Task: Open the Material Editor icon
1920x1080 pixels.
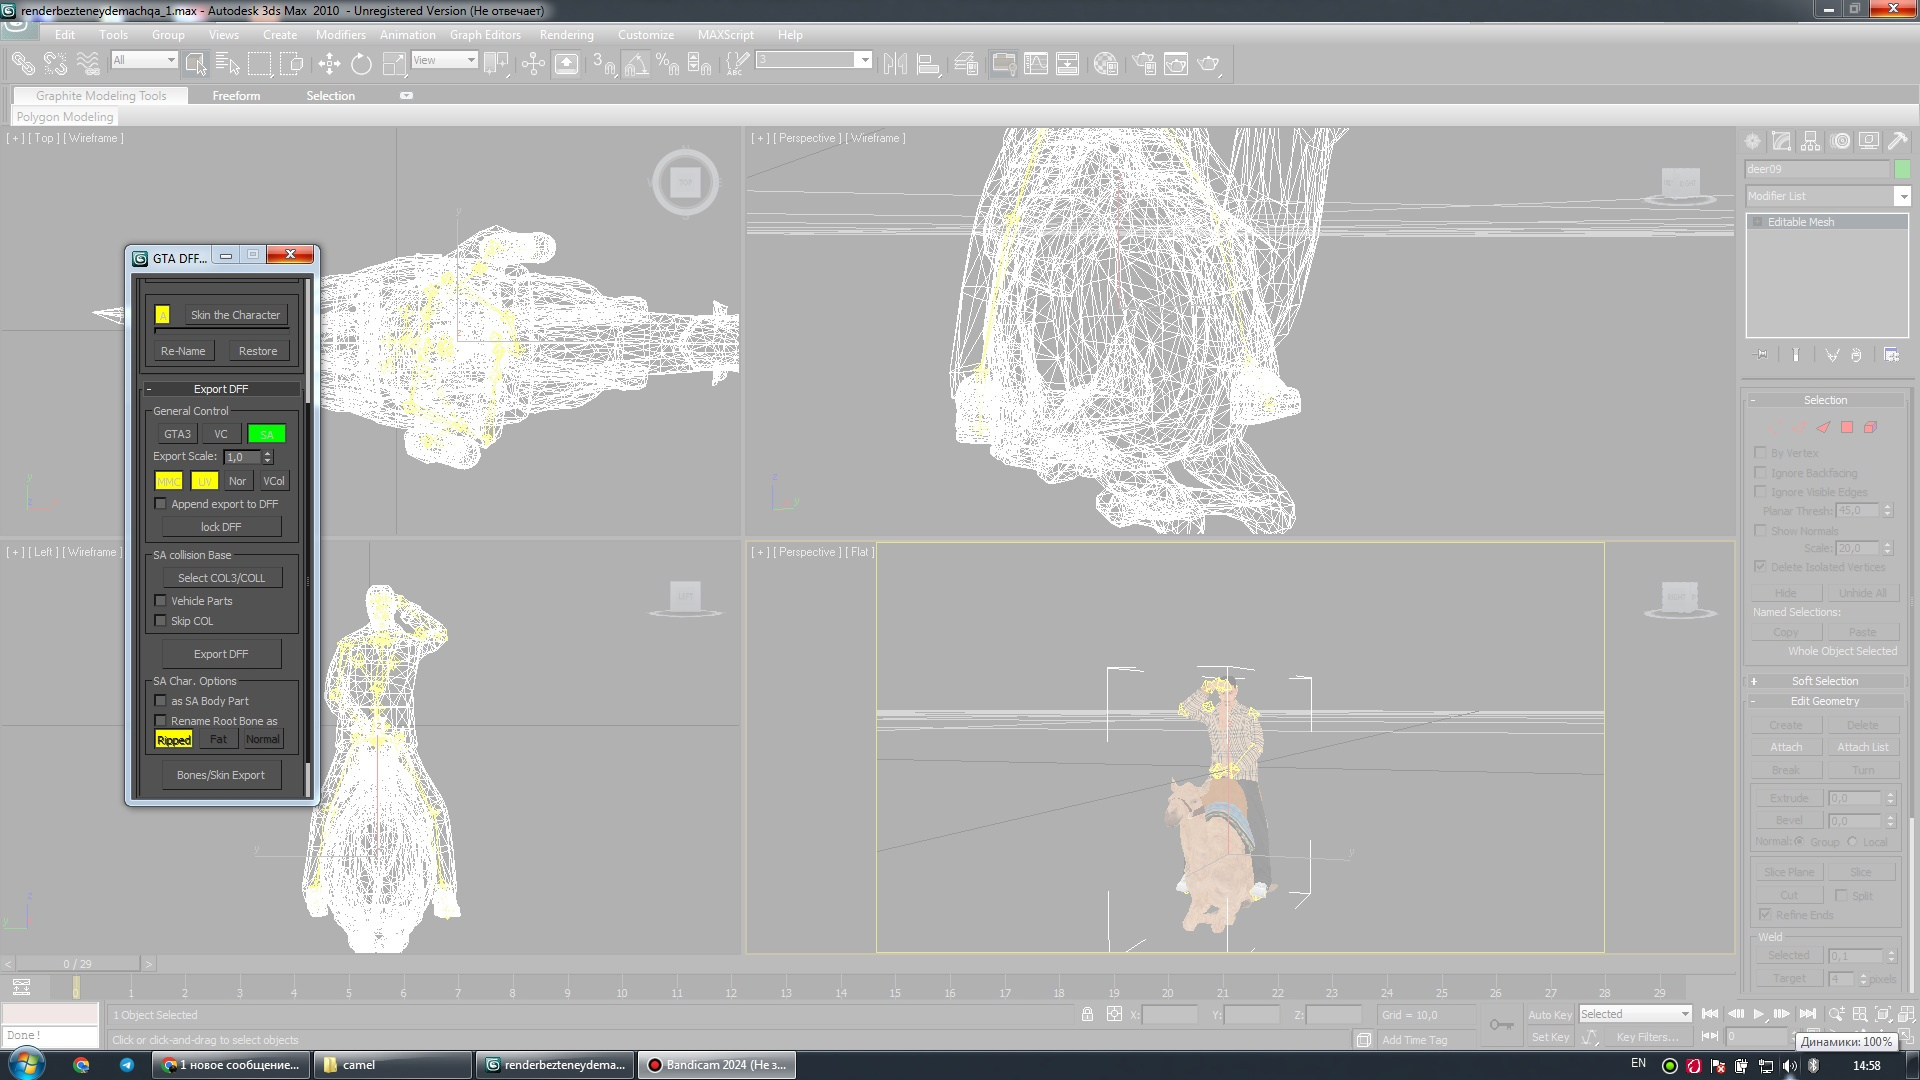Action: (x=1105, y=64)
